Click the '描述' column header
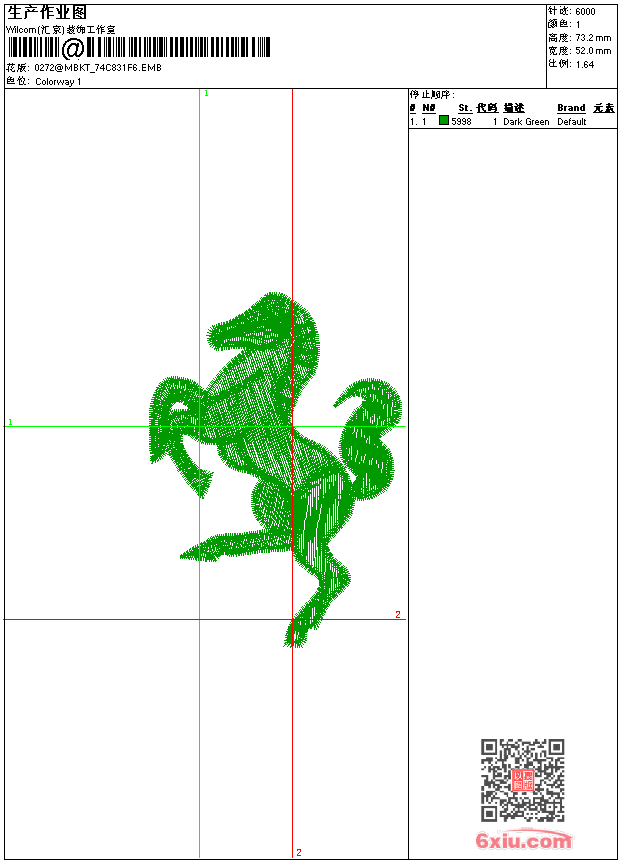This screenshot has width=620, height=860. point(514,108)
